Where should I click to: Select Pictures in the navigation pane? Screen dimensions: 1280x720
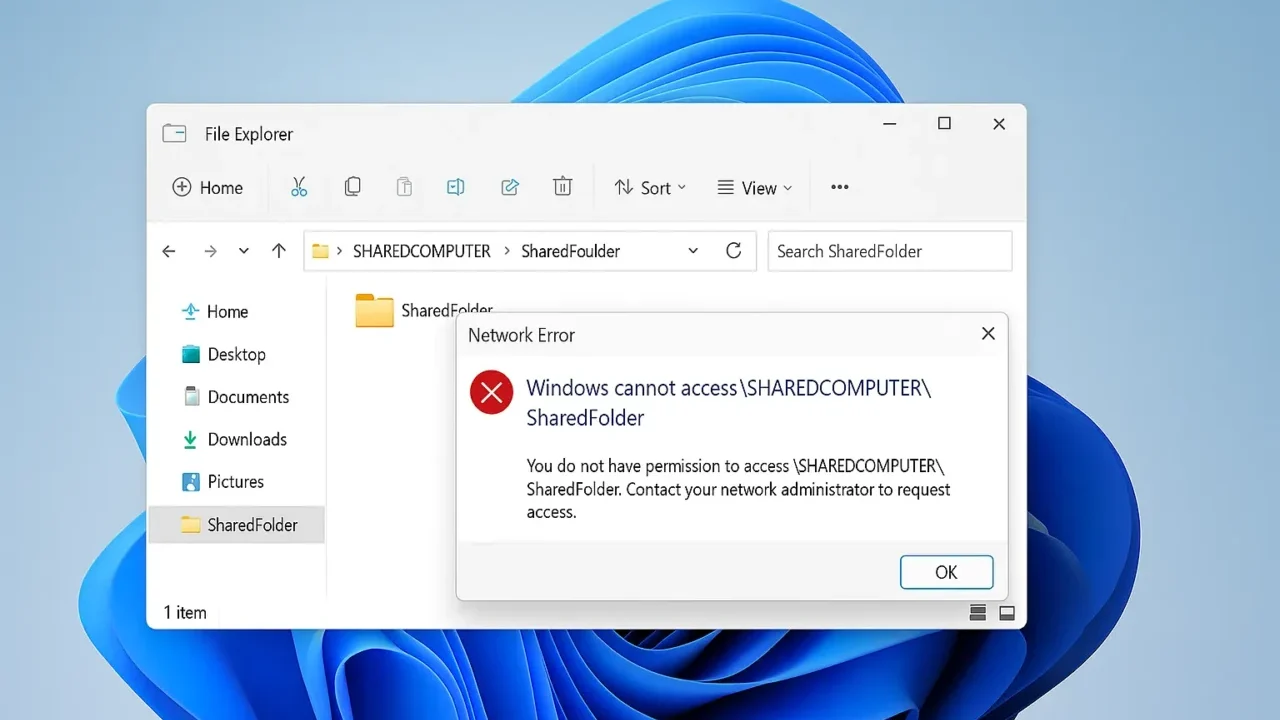coord(222,482)
